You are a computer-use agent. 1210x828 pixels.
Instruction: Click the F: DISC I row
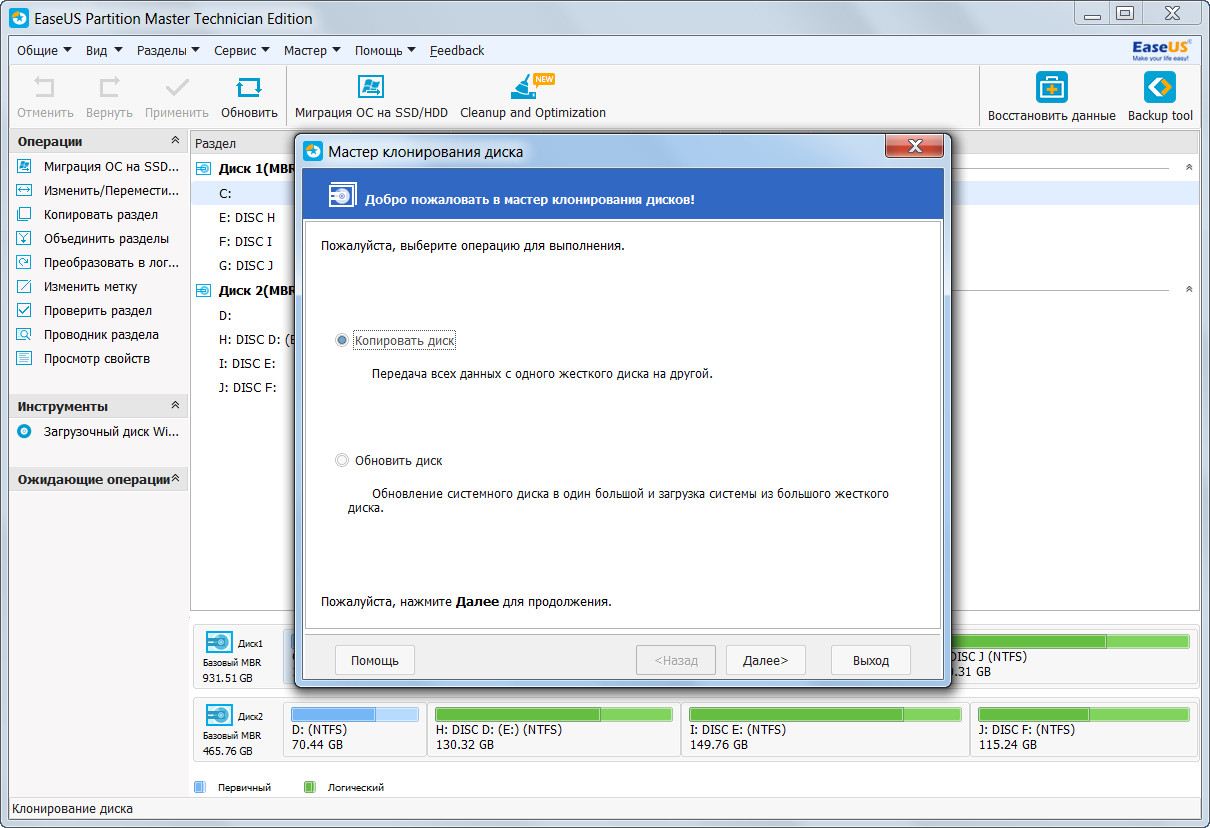point(245,241)
